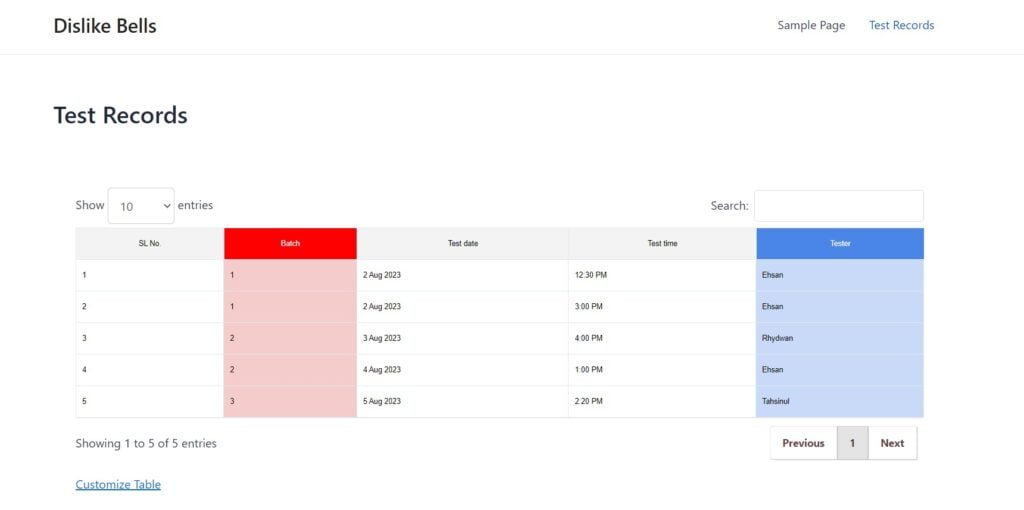
Task: Select the '3 Aug 2023' date cell
Action: coord(462,338)
